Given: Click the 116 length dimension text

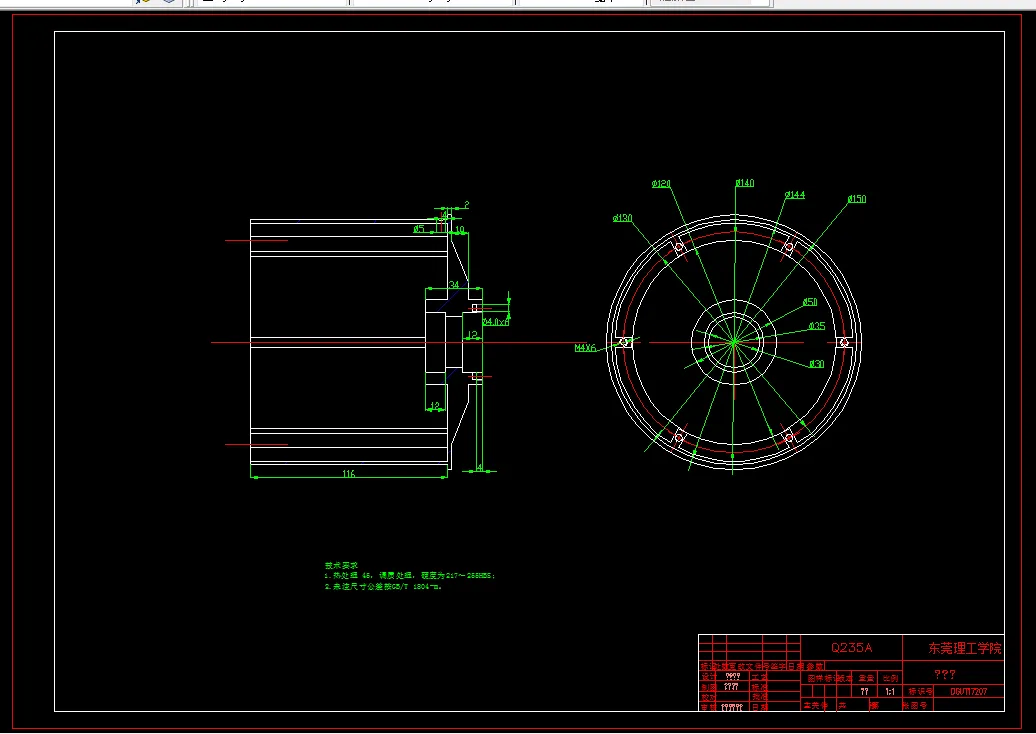Looking at the screenshot, I should [349, 472].
